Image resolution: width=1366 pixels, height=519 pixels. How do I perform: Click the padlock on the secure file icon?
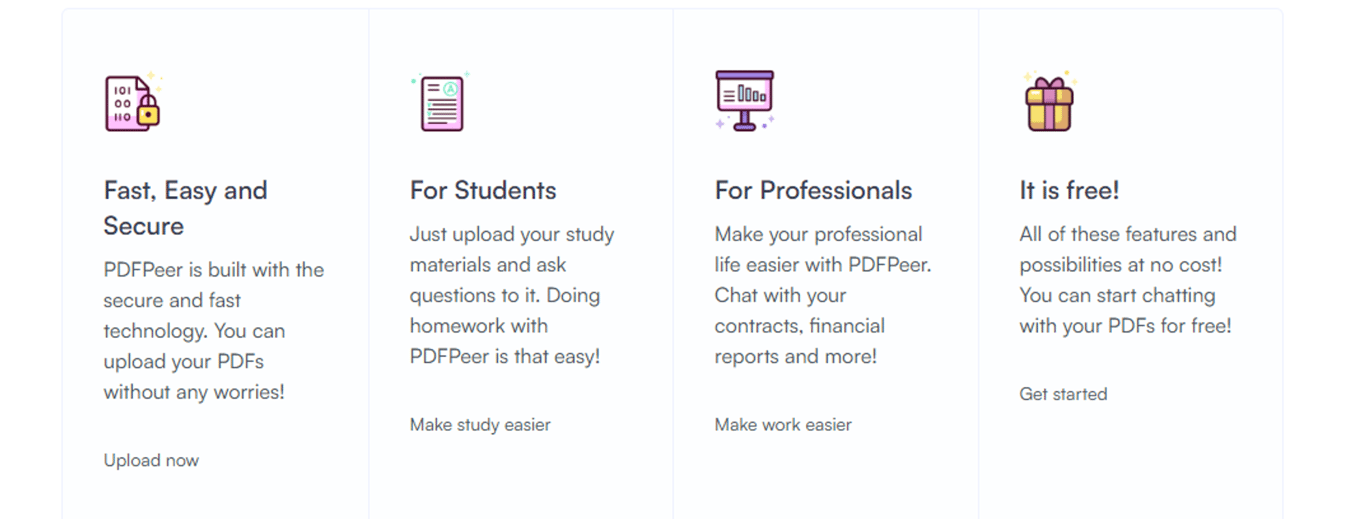point(149,111)
